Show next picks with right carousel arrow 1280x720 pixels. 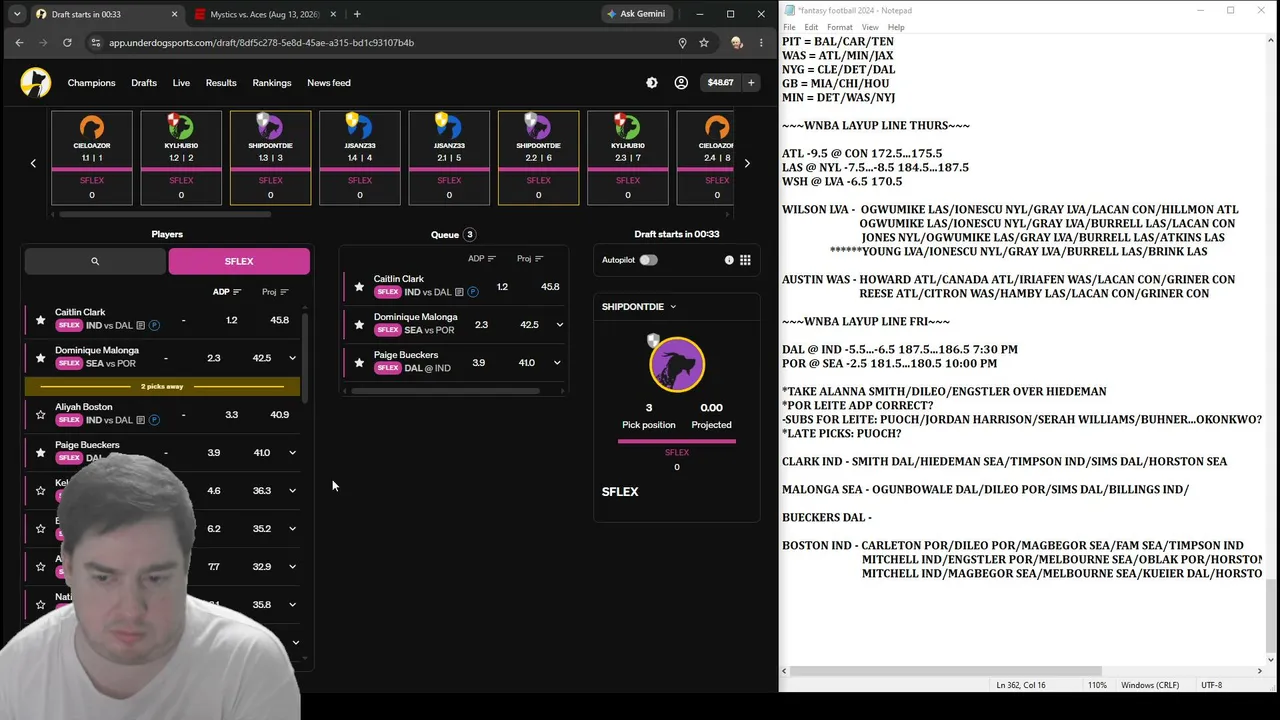point(747,163)
